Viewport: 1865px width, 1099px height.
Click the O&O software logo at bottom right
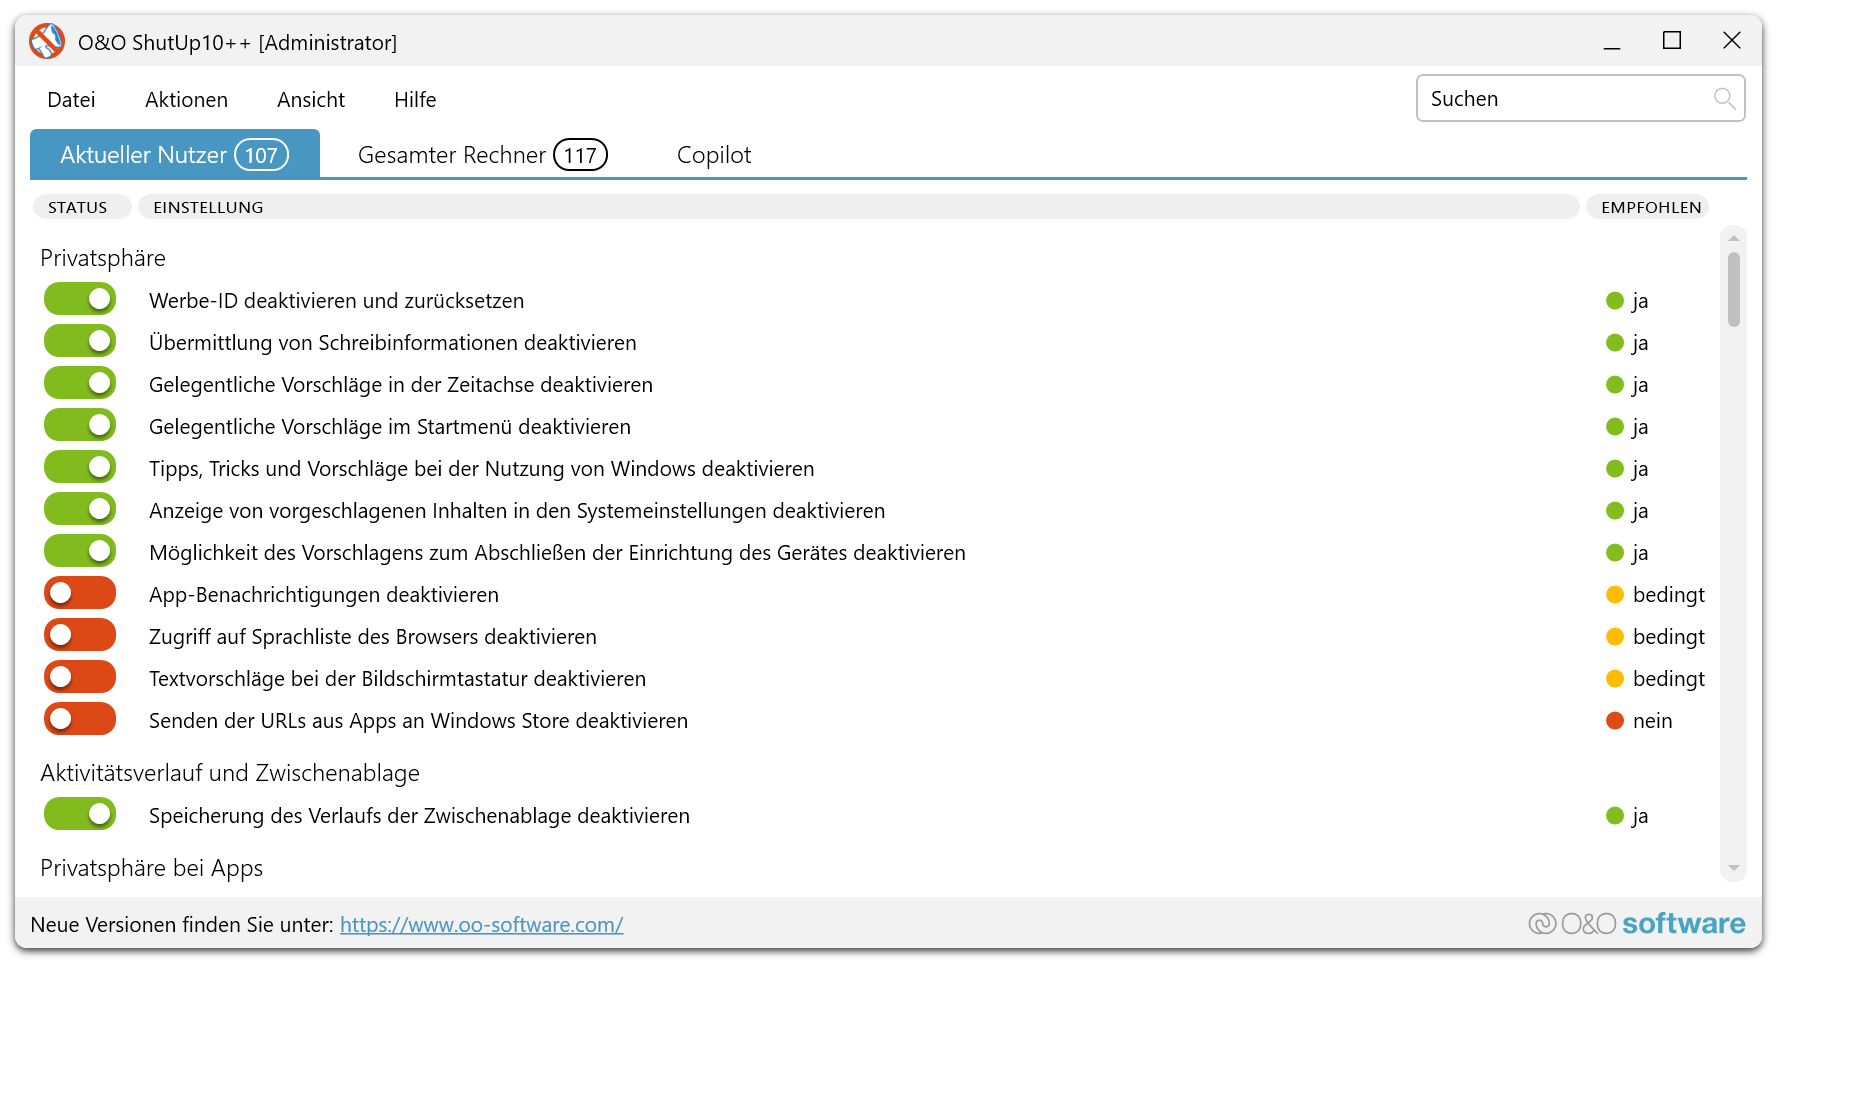pos(1637,923)
